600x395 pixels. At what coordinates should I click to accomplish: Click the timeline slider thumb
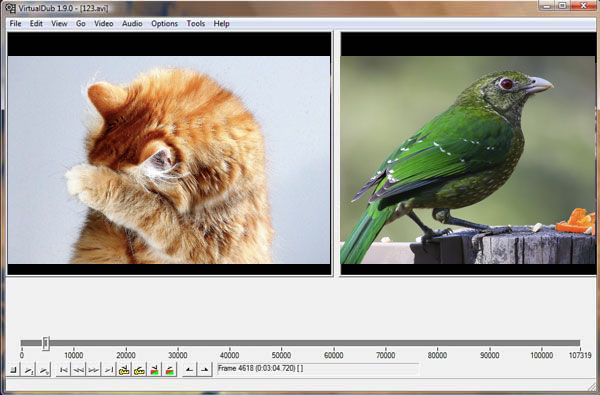pyautogui.click(x=46, y=343)
